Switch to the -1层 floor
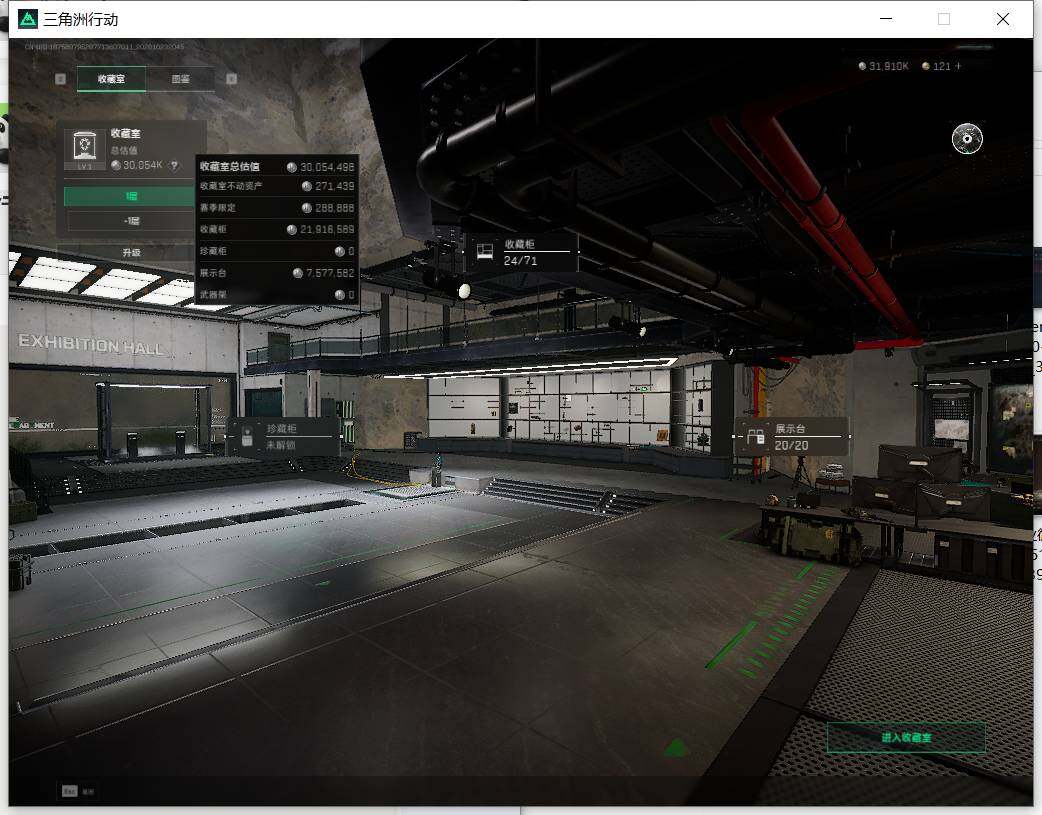1042x815 pixels. (x=130, y=221)
